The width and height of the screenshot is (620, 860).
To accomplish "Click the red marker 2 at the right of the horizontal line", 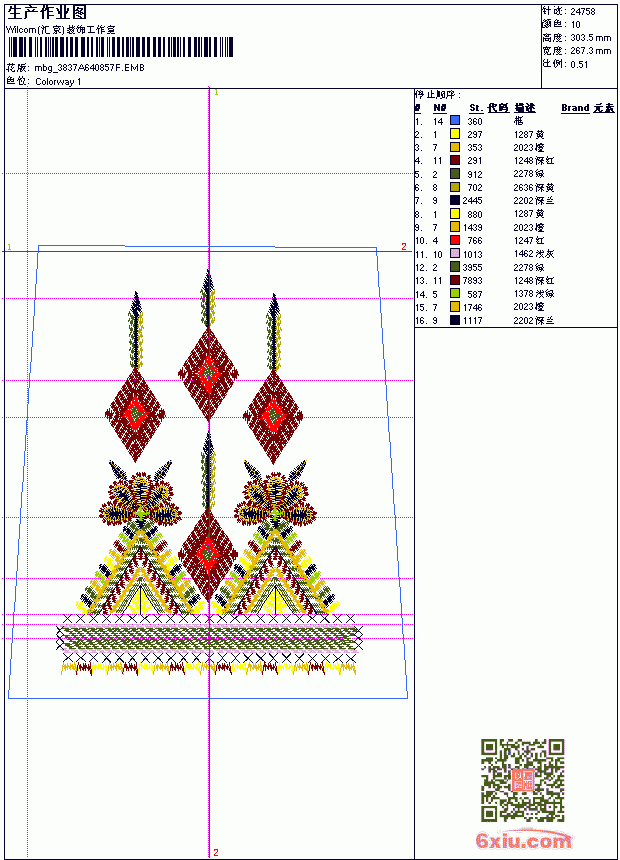I will (x=404, y=246).
